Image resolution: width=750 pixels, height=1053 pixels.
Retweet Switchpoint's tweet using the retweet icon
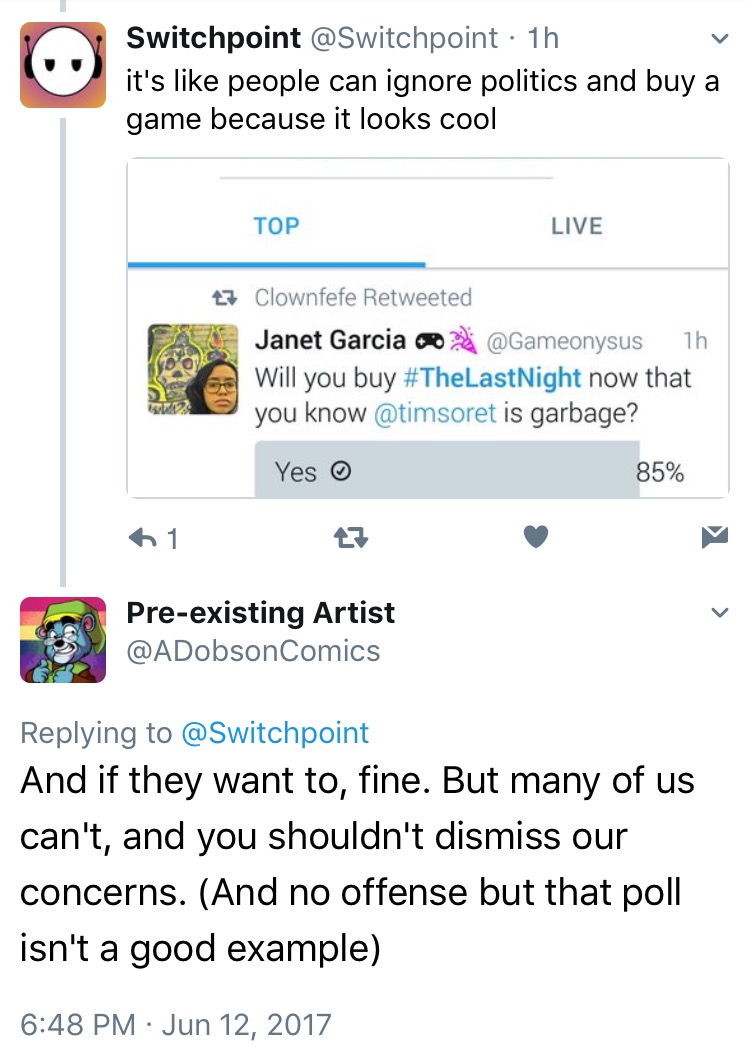pos(350,537)
